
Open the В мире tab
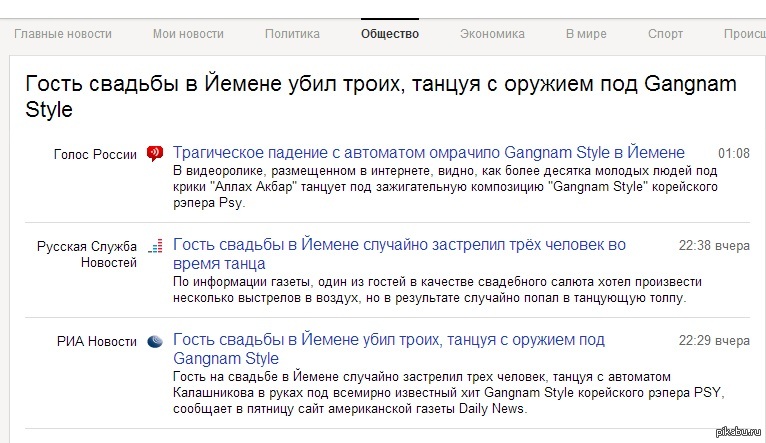[586, 33]
